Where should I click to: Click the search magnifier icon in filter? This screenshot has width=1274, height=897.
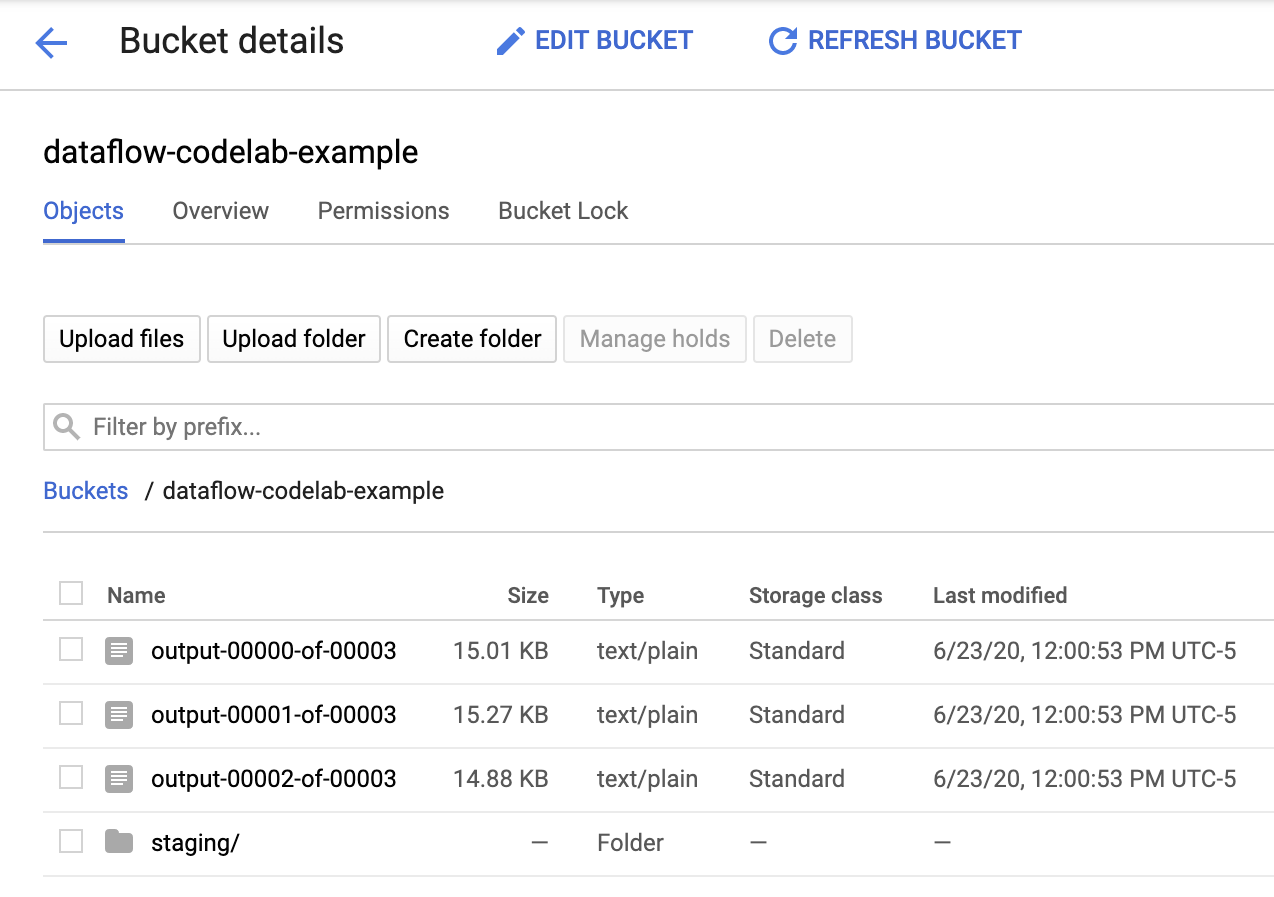[x=67, y=428]
